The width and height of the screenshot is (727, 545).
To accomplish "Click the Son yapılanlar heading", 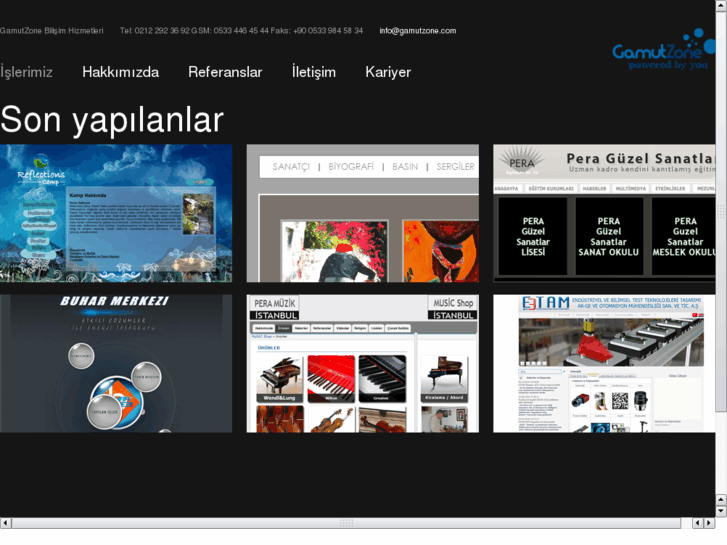I will [112, 120].
